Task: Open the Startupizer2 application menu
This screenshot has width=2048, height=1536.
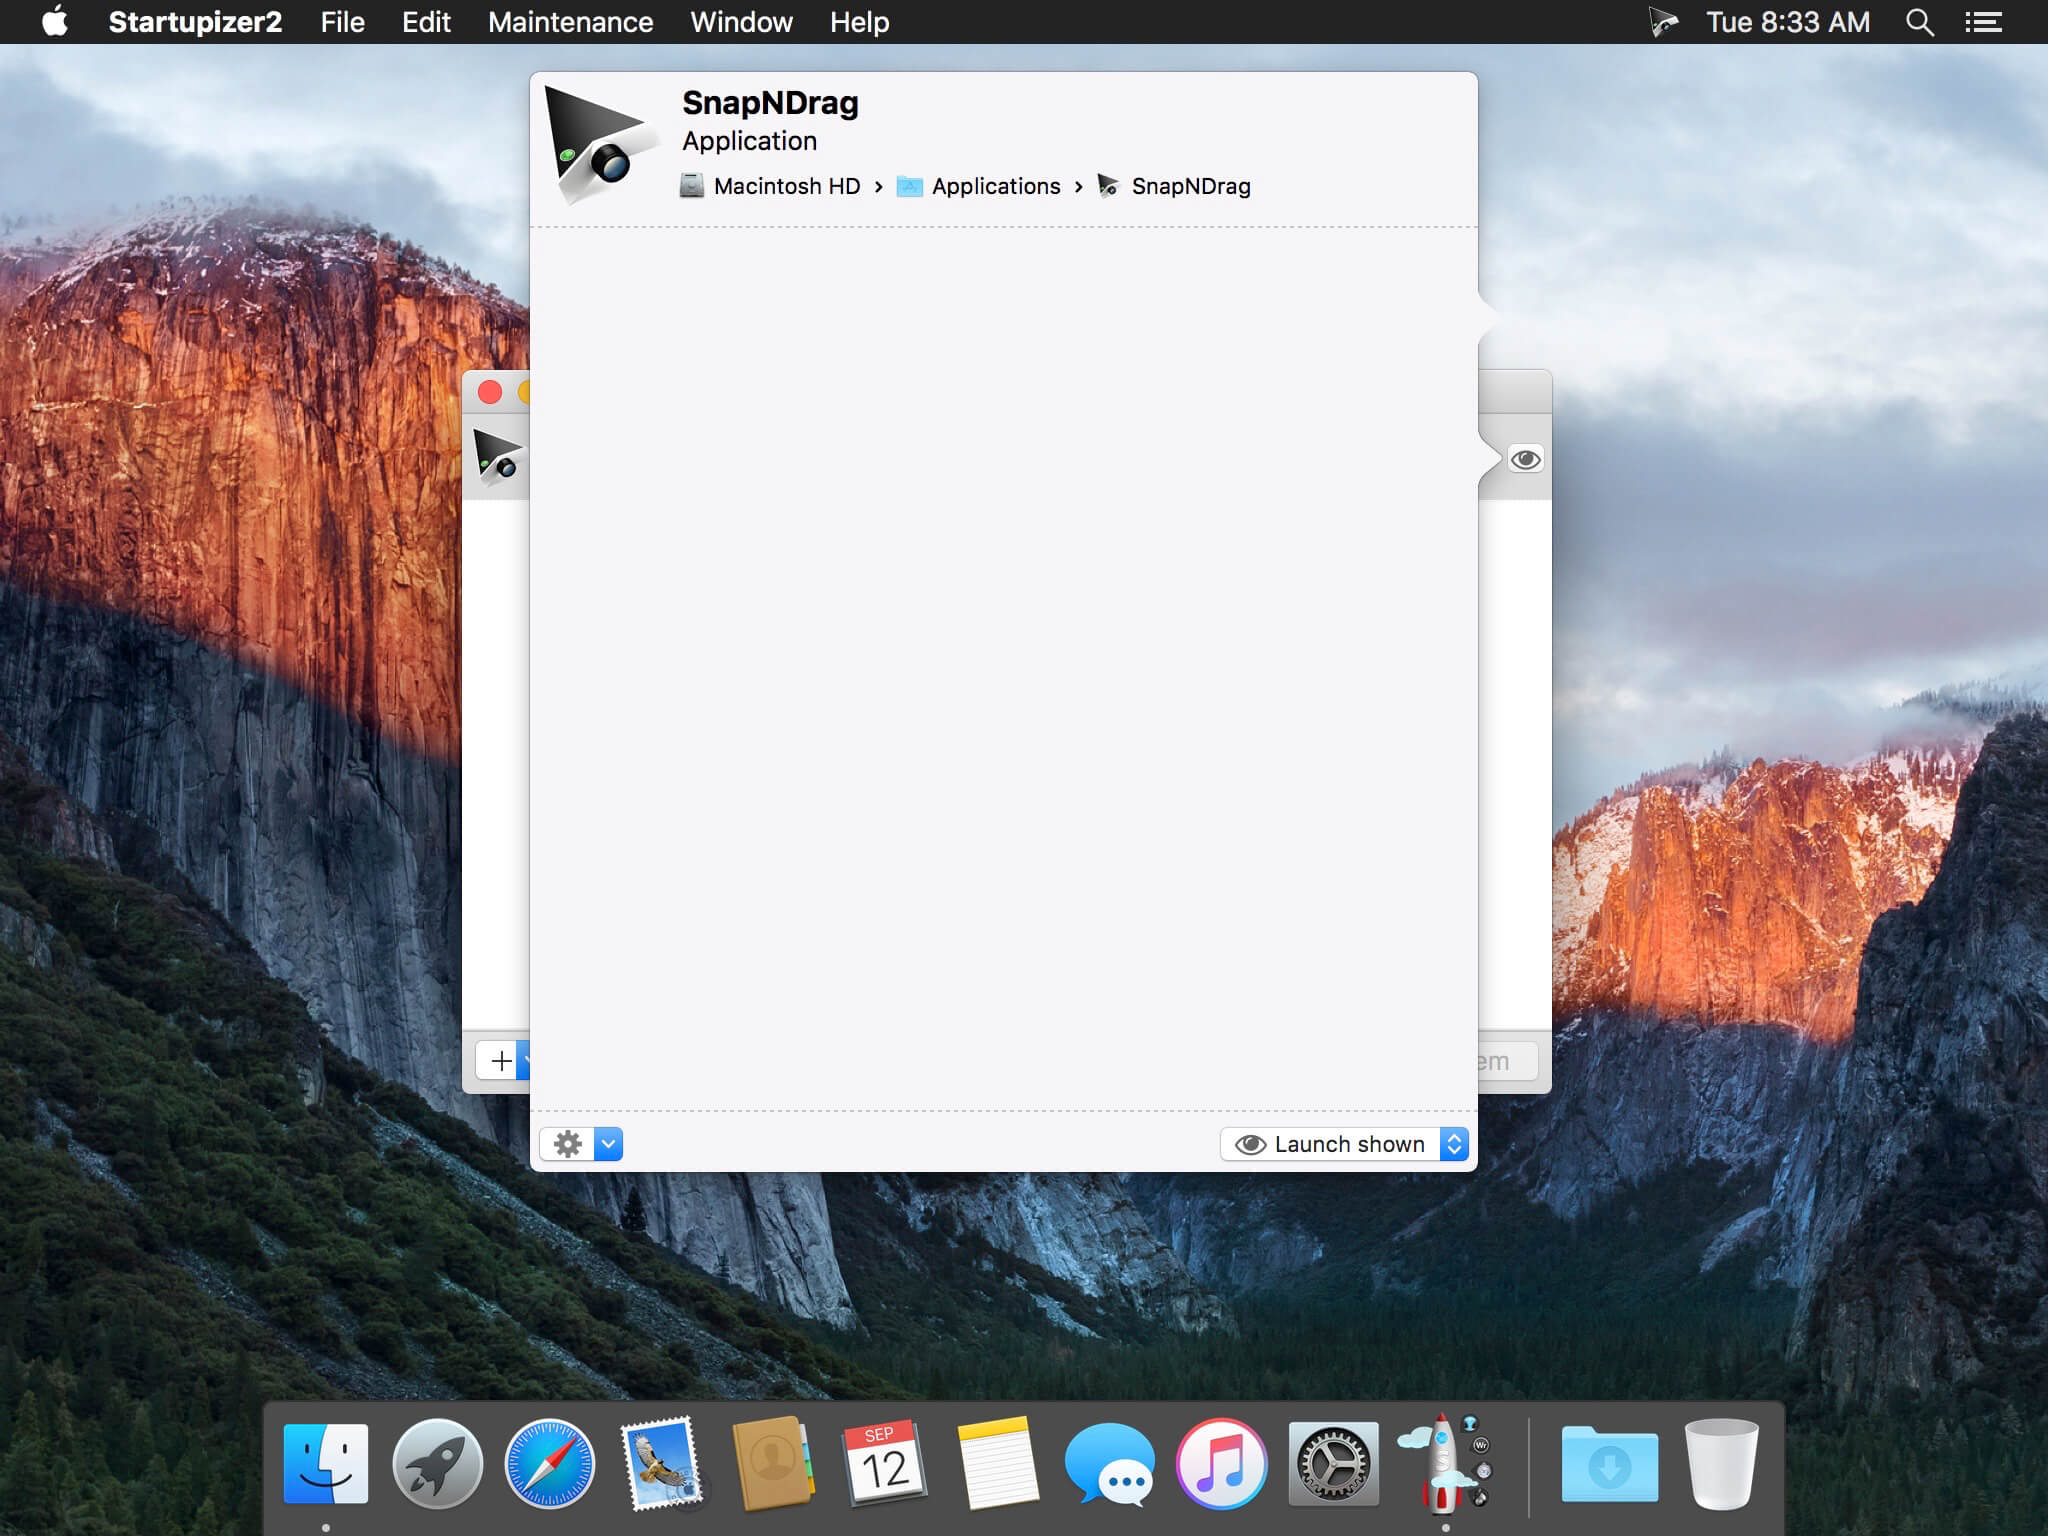Action: (x=195, y=22)
